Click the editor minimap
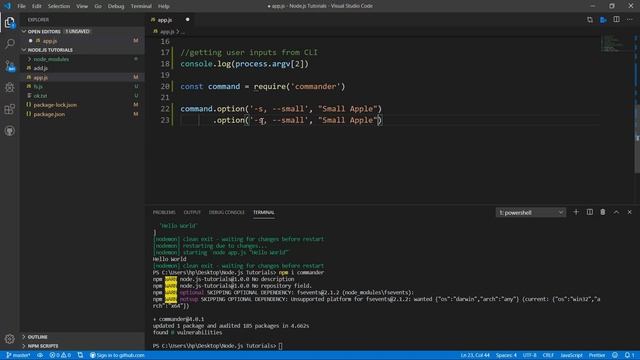 [616, 43]
